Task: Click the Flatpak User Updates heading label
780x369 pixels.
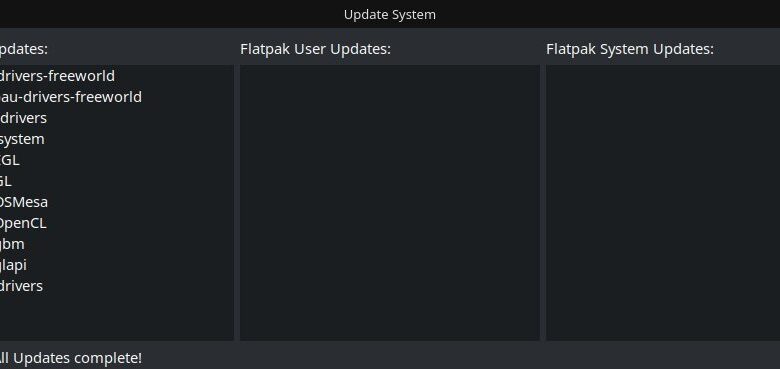Action: tap(315, 49)
